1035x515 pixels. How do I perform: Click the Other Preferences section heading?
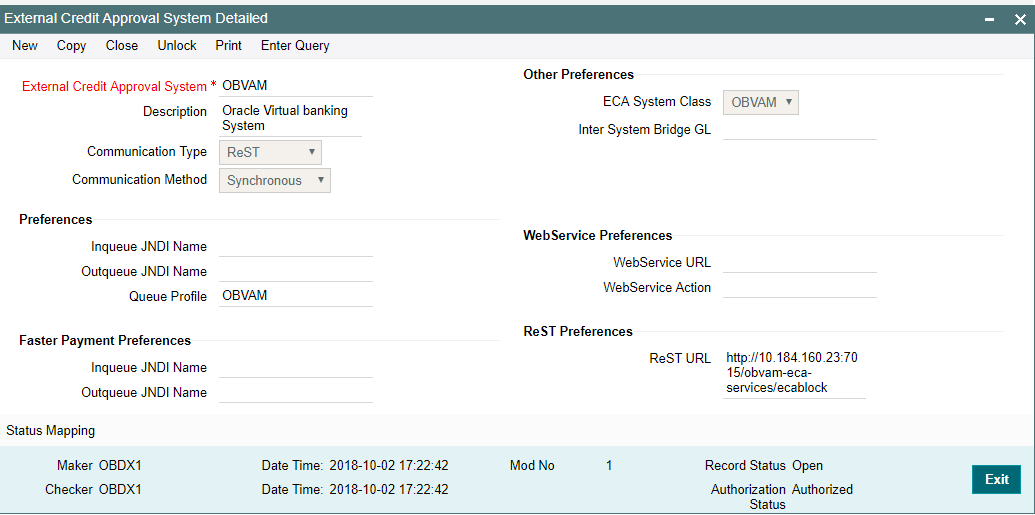click(x=579, y=75)
